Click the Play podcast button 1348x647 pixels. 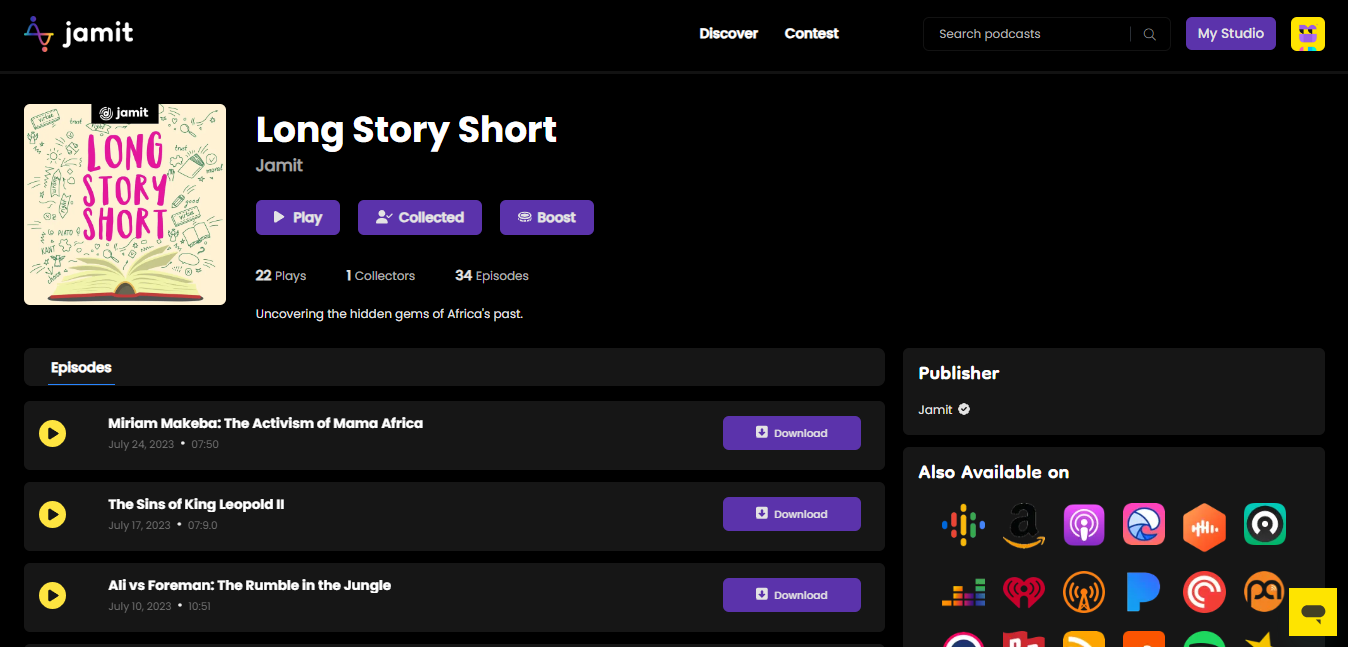[x=297, y=217]
